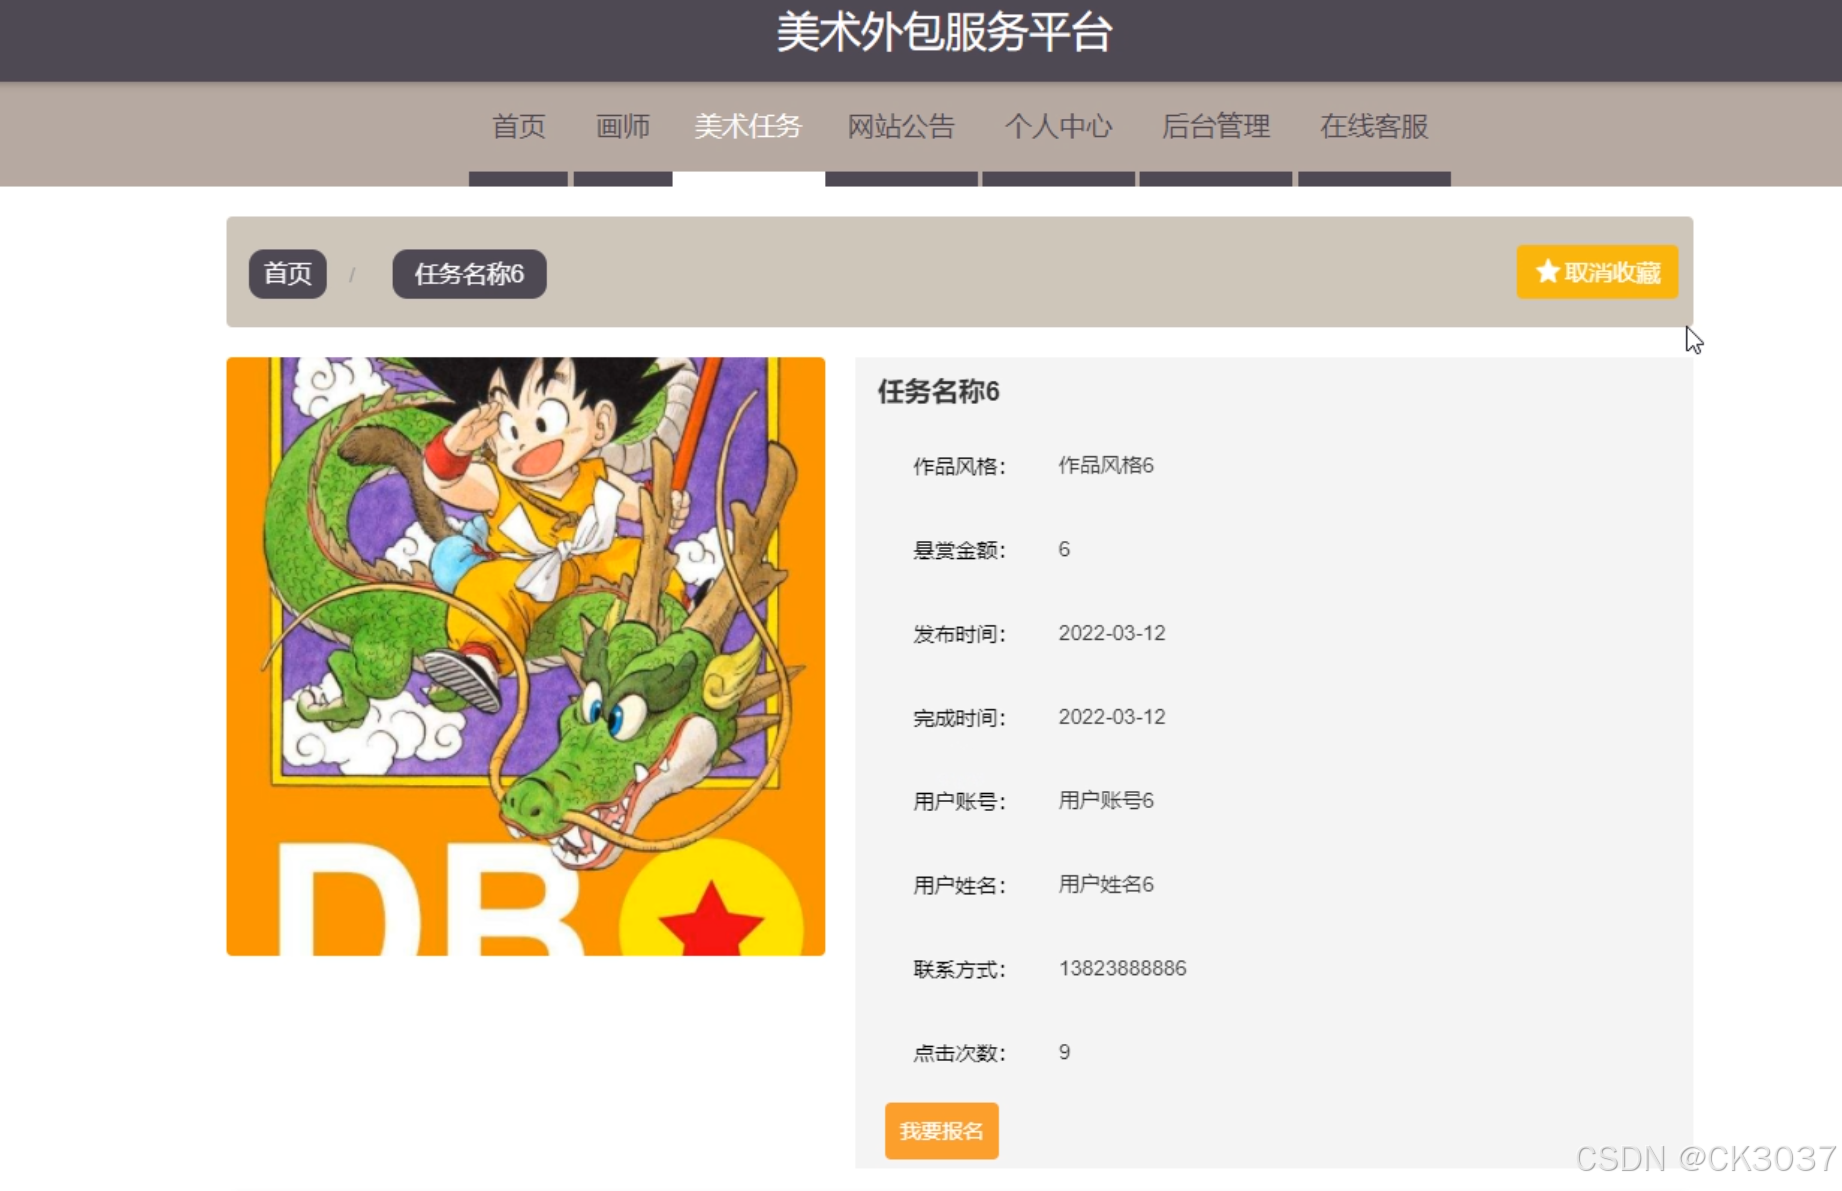
Task: Click the click count value 9
Action: point(1064,1052)
